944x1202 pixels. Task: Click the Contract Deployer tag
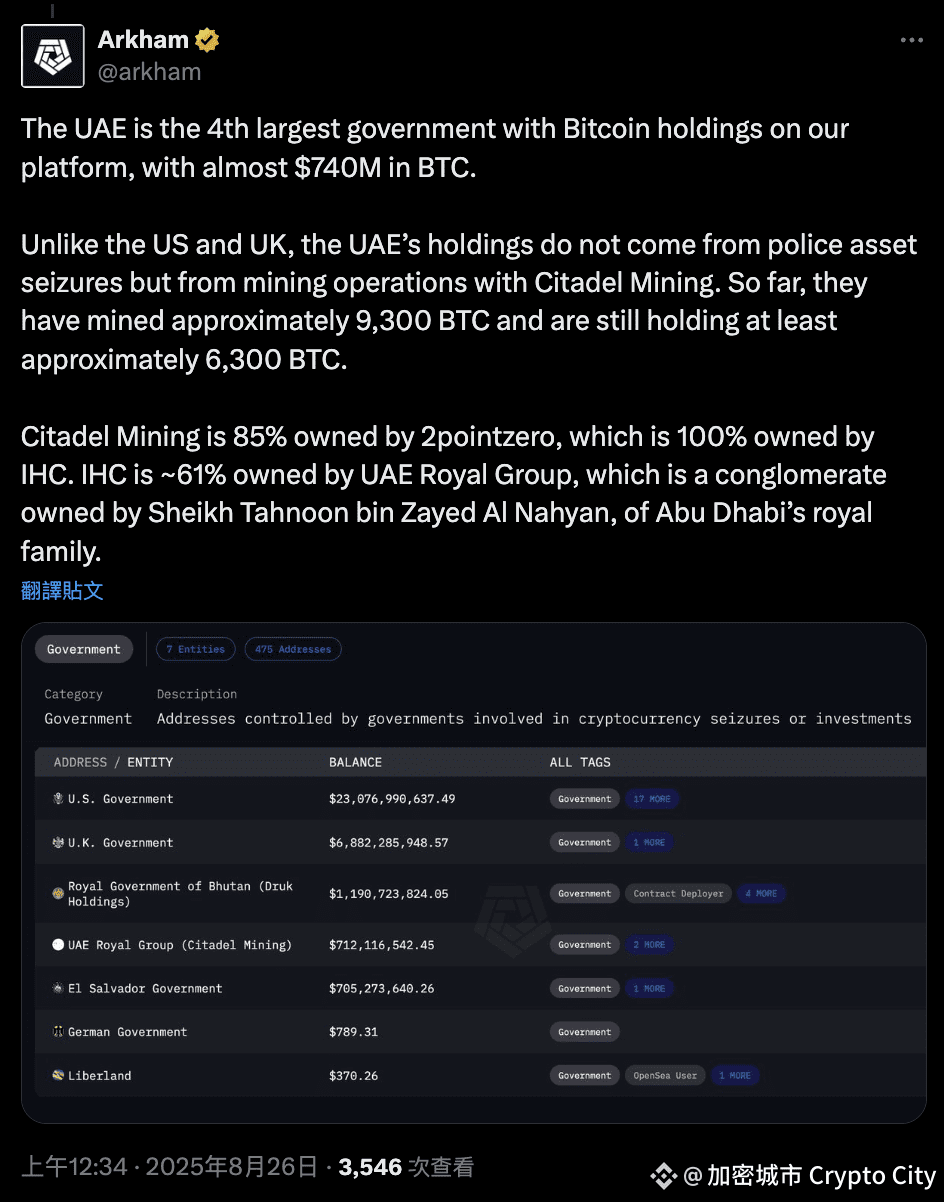(678, 894)
